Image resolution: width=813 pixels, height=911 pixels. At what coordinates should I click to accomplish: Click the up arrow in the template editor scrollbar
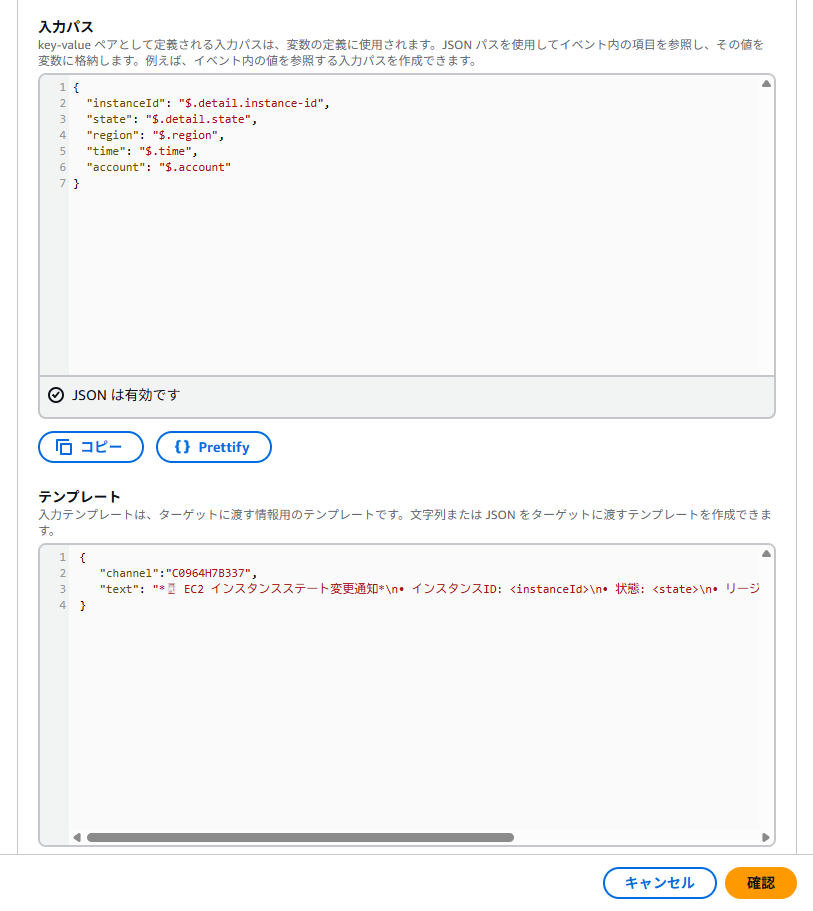point(767,554)
